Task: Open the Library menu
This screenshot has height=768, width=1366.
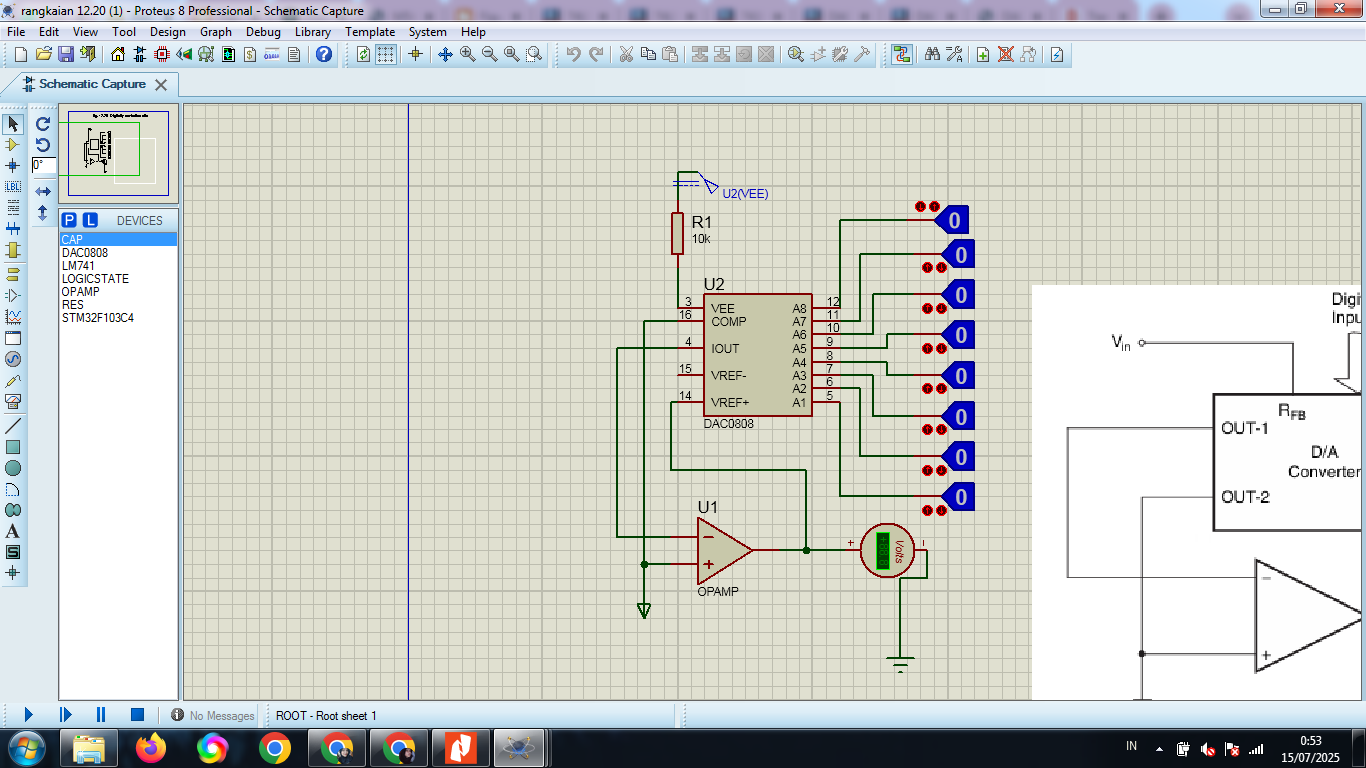Action: [x=313, y=31]
